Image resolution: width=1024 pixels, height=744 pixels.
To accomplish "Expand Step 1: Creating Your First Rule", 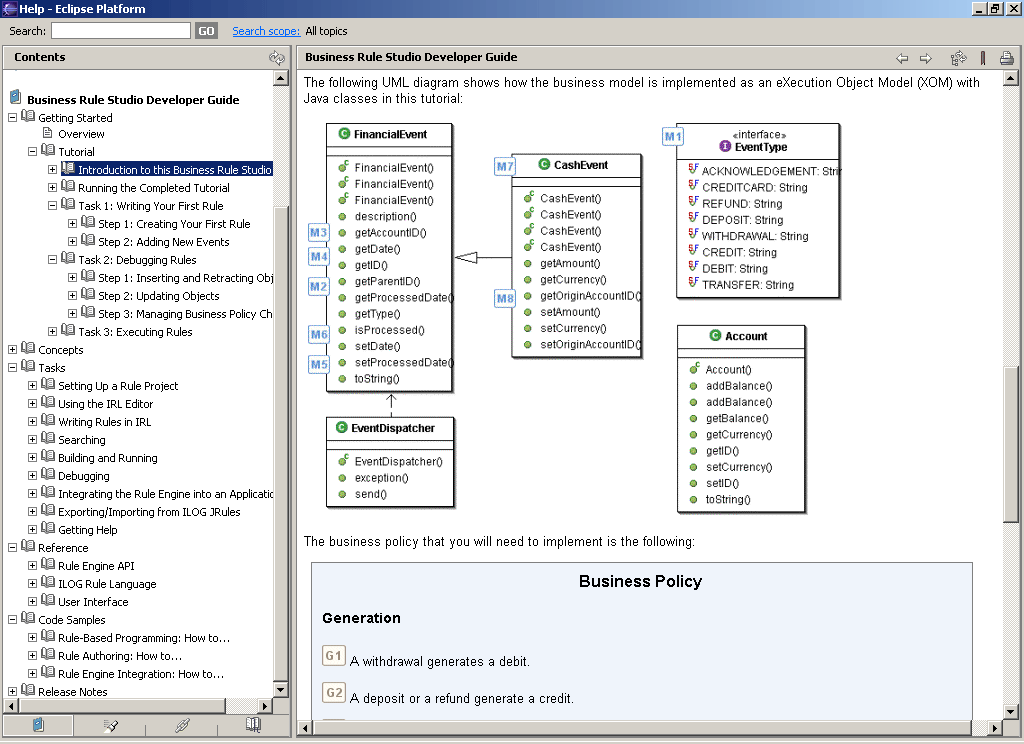I will pos(72,223).
